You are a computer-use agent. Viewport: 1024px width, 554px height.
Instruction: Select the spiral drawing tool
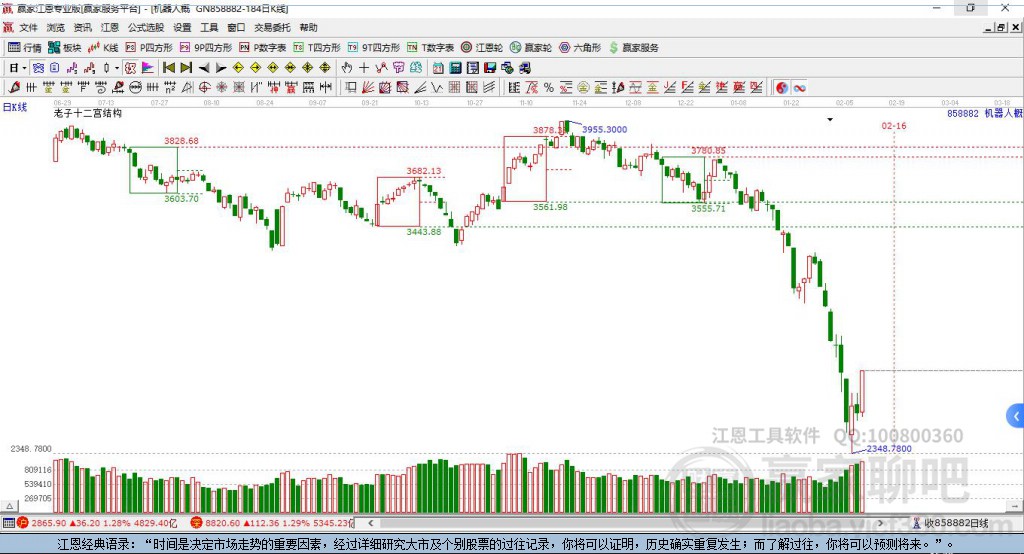pyautogui.click(x=101, y=88)
